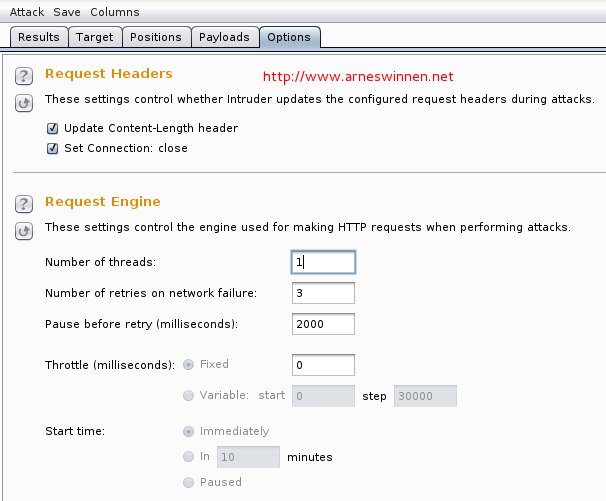Go to the Positions tab
The height and width of the screenshot is (501, 606).
pos(156,37)
